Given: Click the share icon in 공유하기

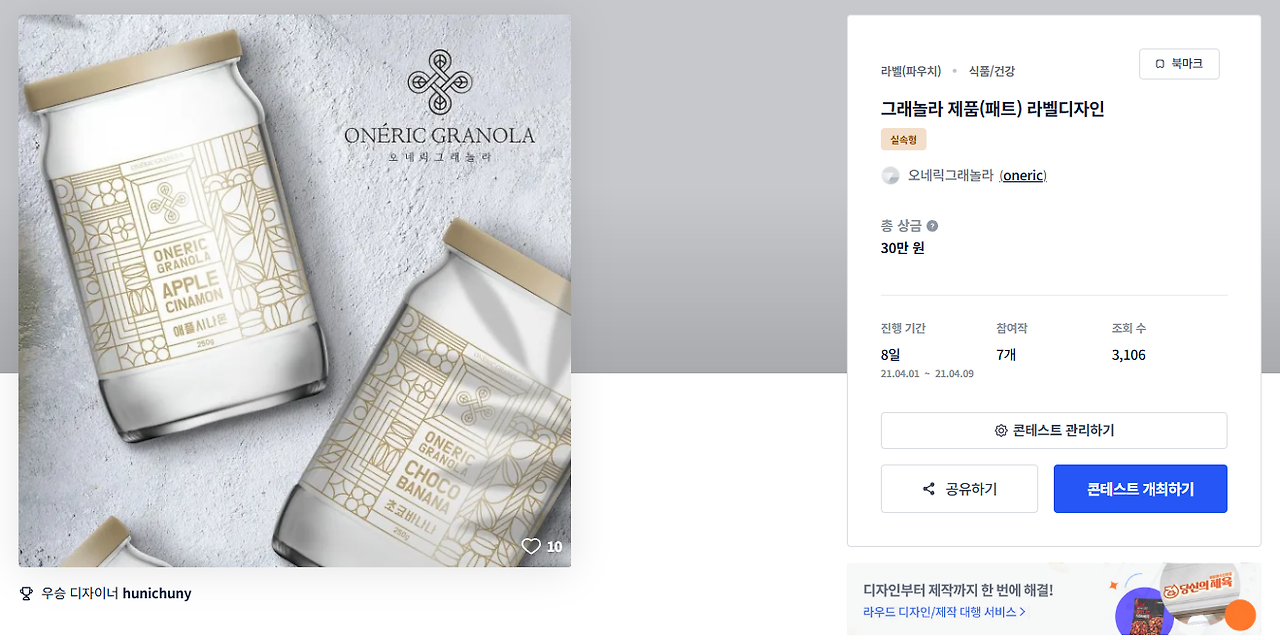Looking at the screenshot, I should pyautogui.click(x=929, y=489).
